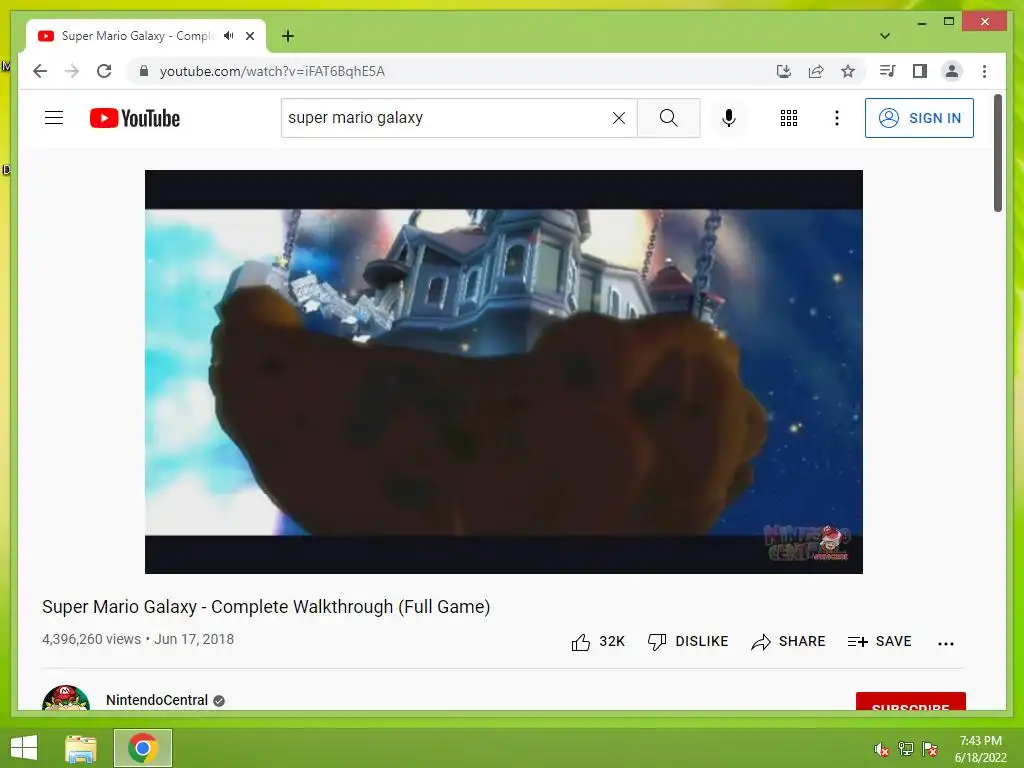Start voice search with the microphone

(x=729, y=118)
